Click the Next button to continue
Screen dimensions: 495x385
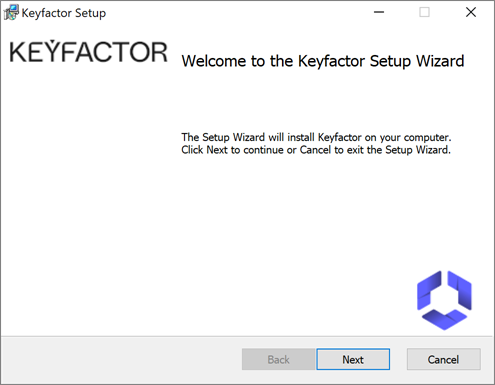pyautogui.click(x=353, y=359)
